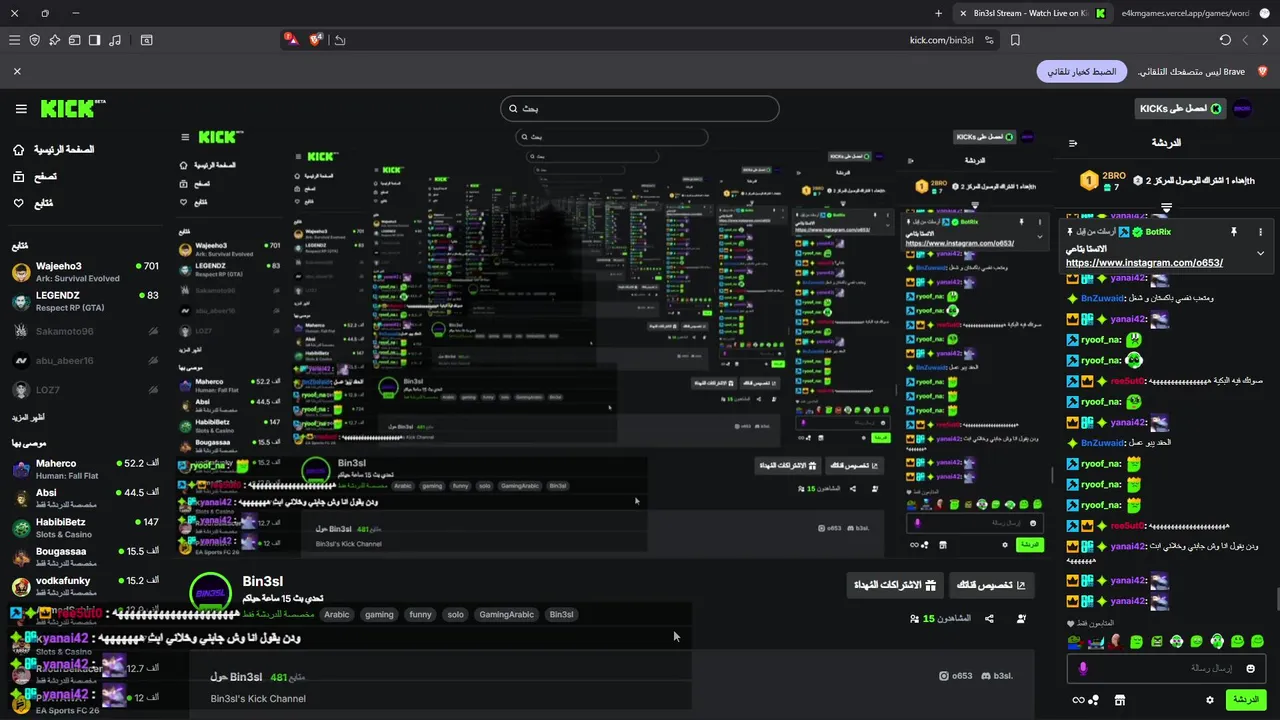Open LOZ7 offline channel
Screen dimensions: 1280x720
(x=85, y=390)
